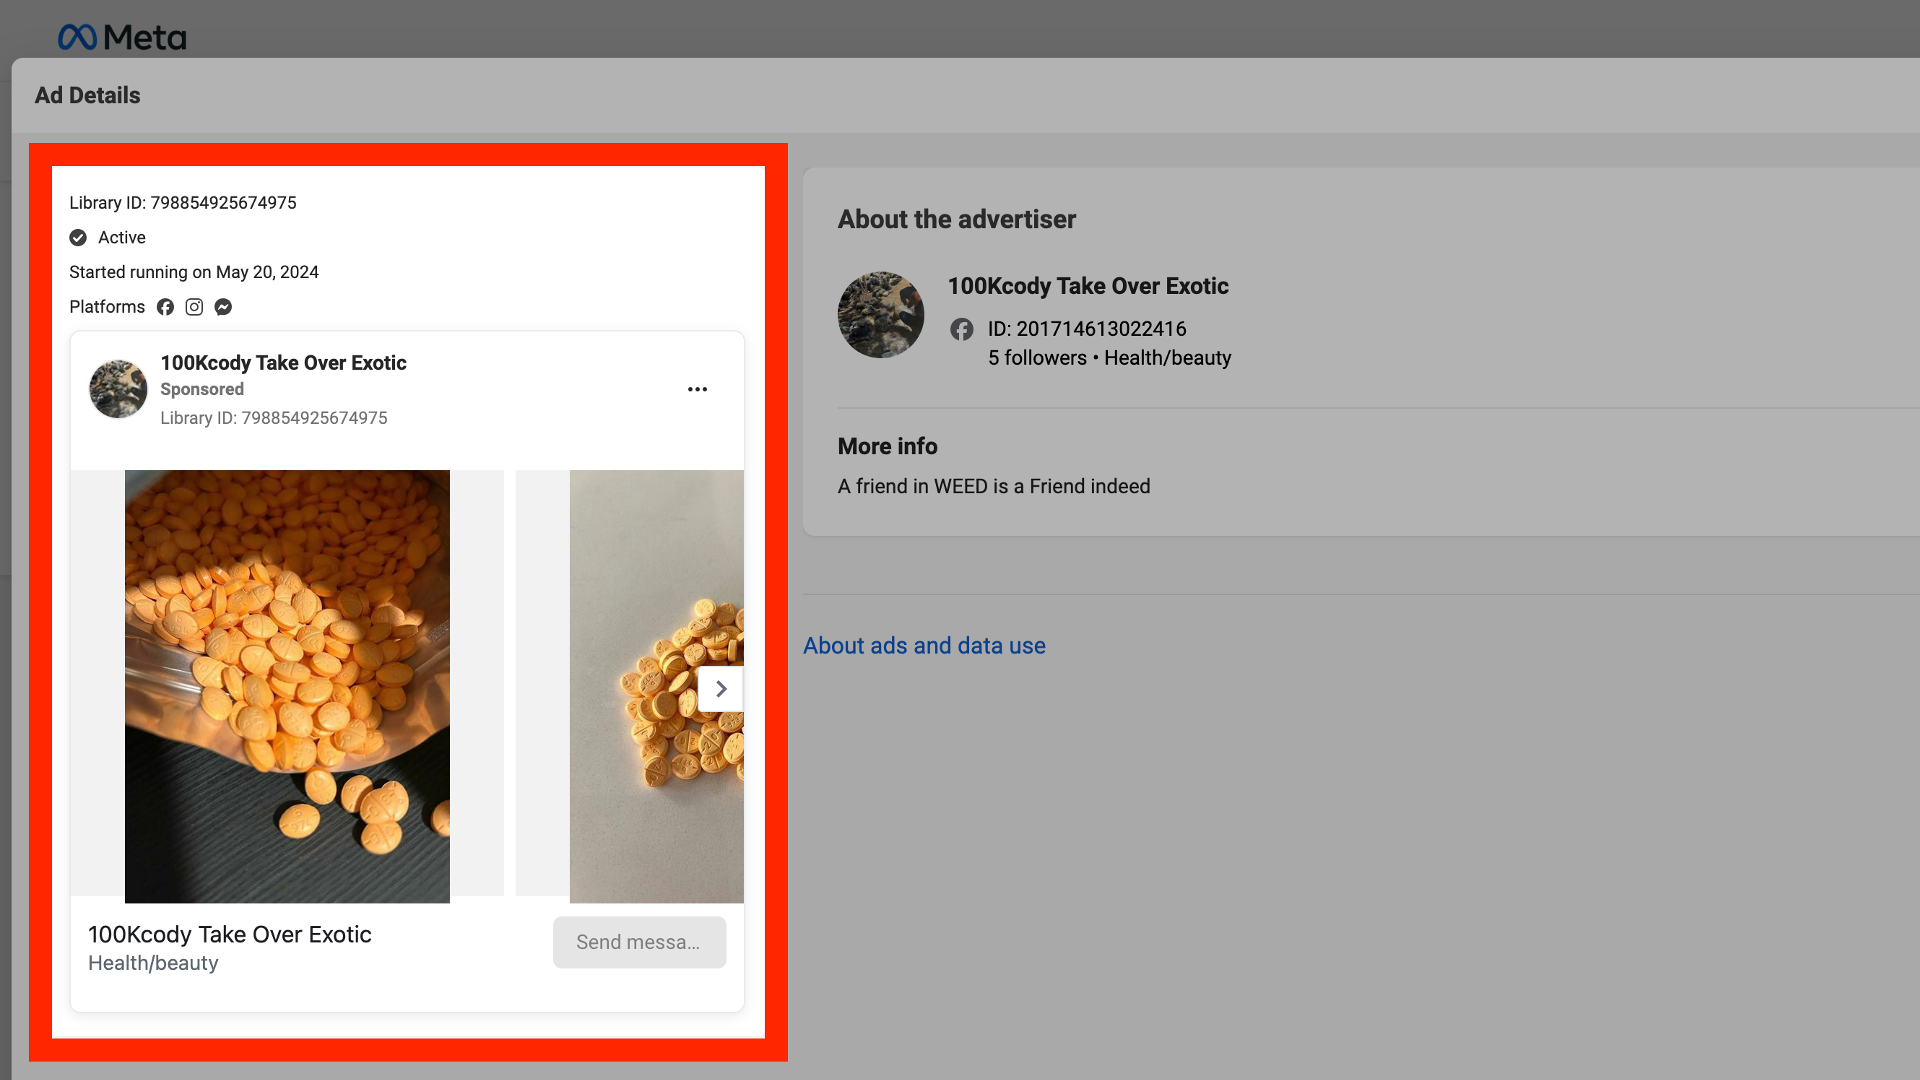Click the Facebook platform icon
This screenshot has width=1920, height=1080.
pos(165,307)
